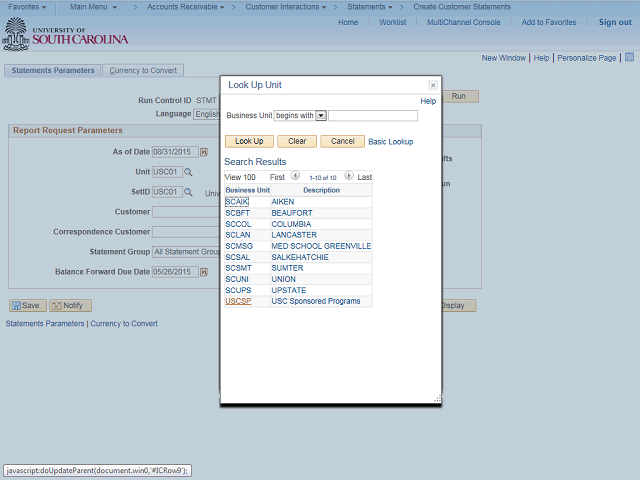
Task: Click Add to Favorites link
Action: click(x=549, y=22)
